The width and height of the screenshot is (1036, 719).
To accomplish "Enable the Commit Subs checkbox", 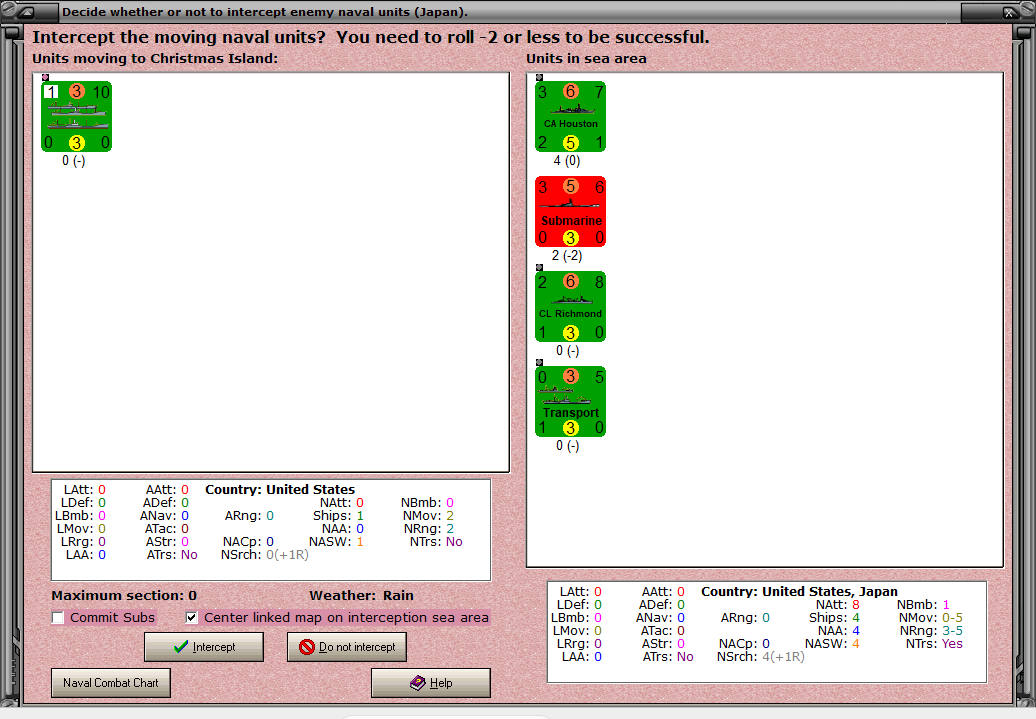I will point(58,617).
